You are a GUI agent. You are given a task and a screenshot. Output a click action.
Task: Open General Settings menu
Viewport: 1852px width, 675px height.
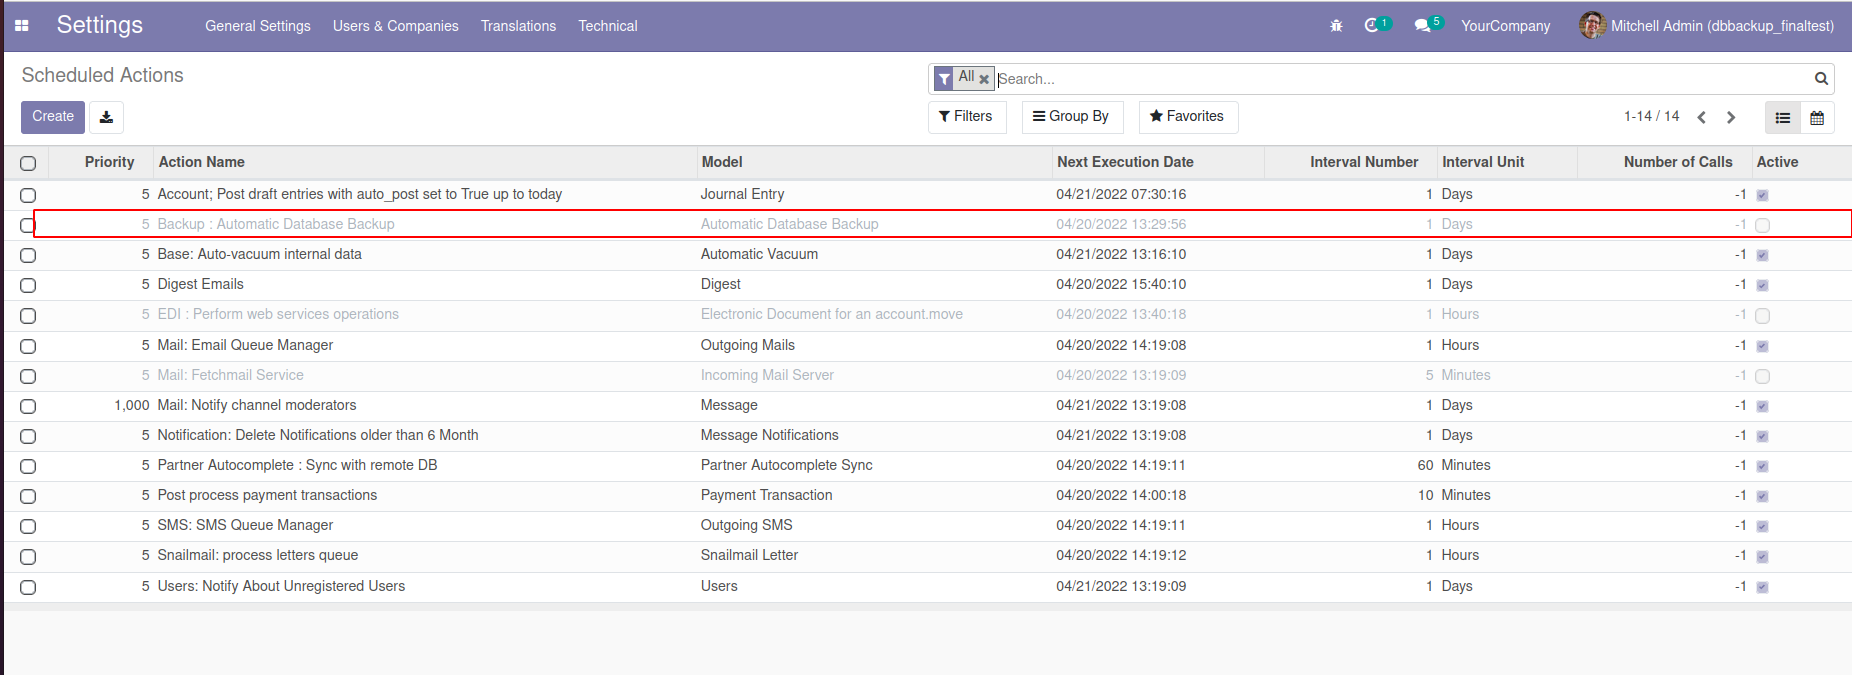tap(258, 26)
